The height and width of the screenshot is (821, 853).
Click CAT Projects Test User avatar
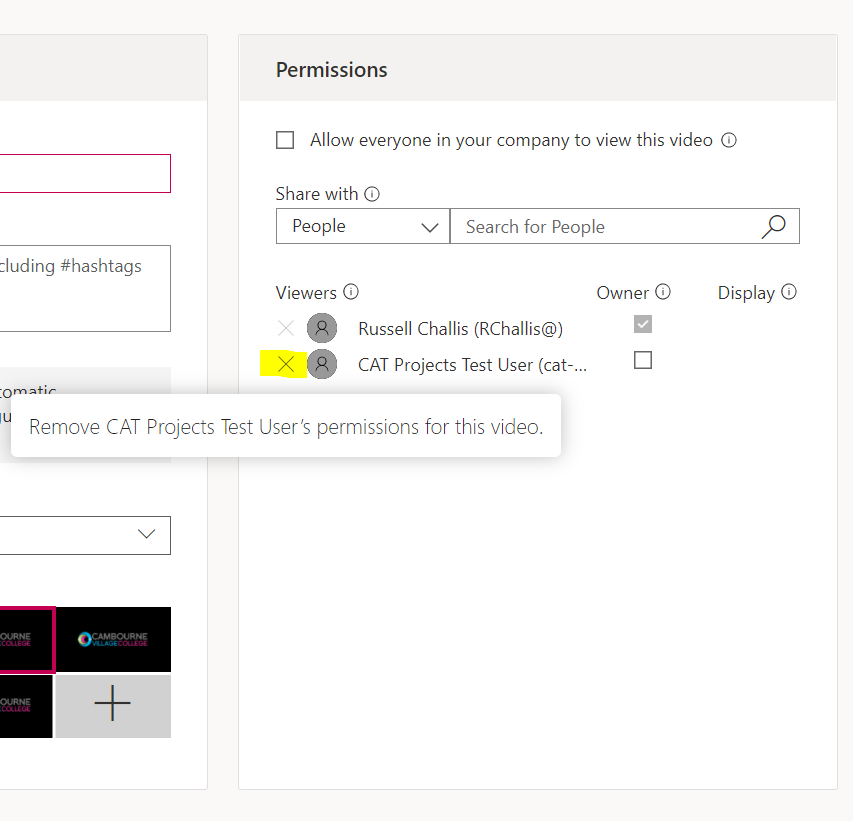pos(322,364)
